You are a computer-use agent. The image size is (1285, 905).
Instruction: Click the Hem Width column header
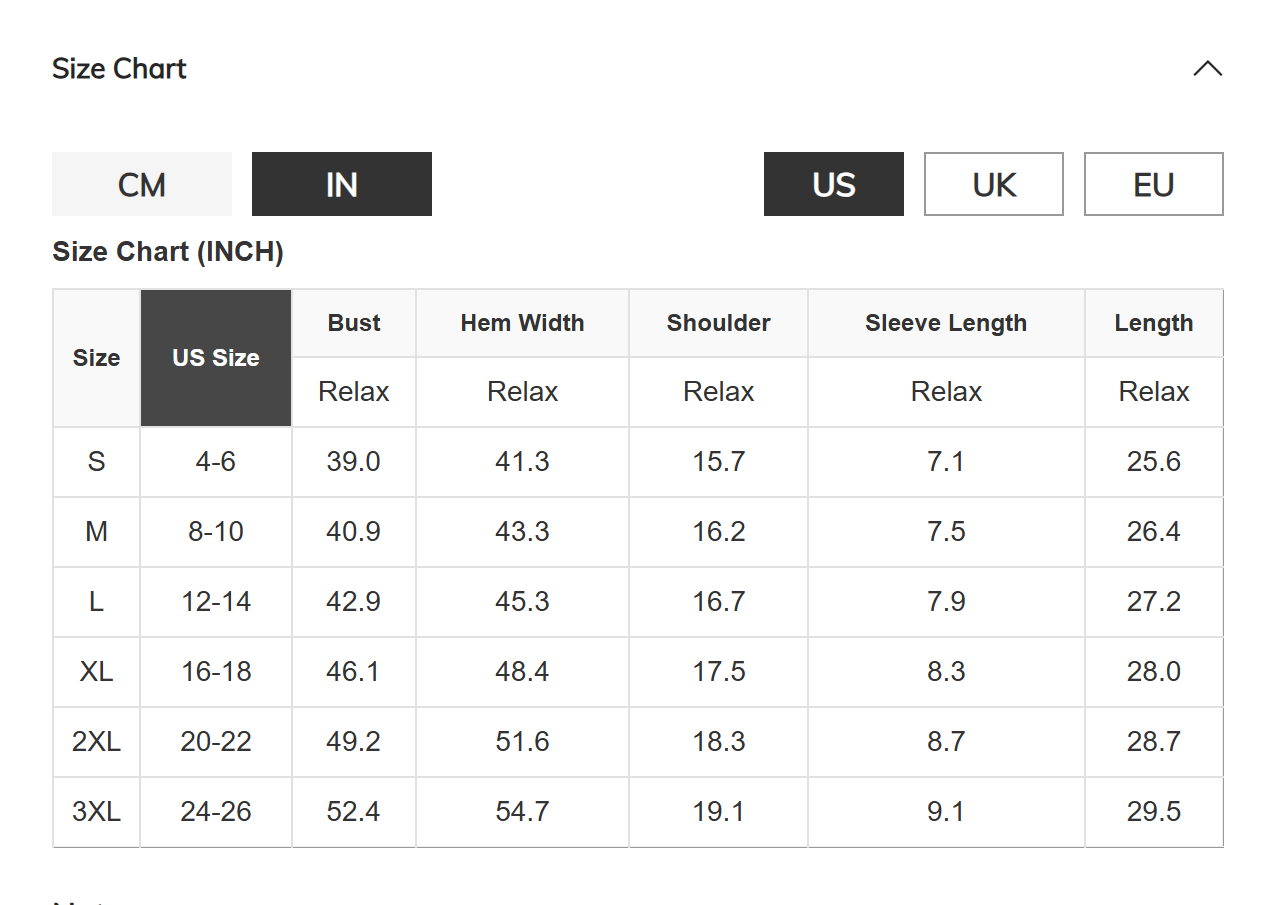522,323
